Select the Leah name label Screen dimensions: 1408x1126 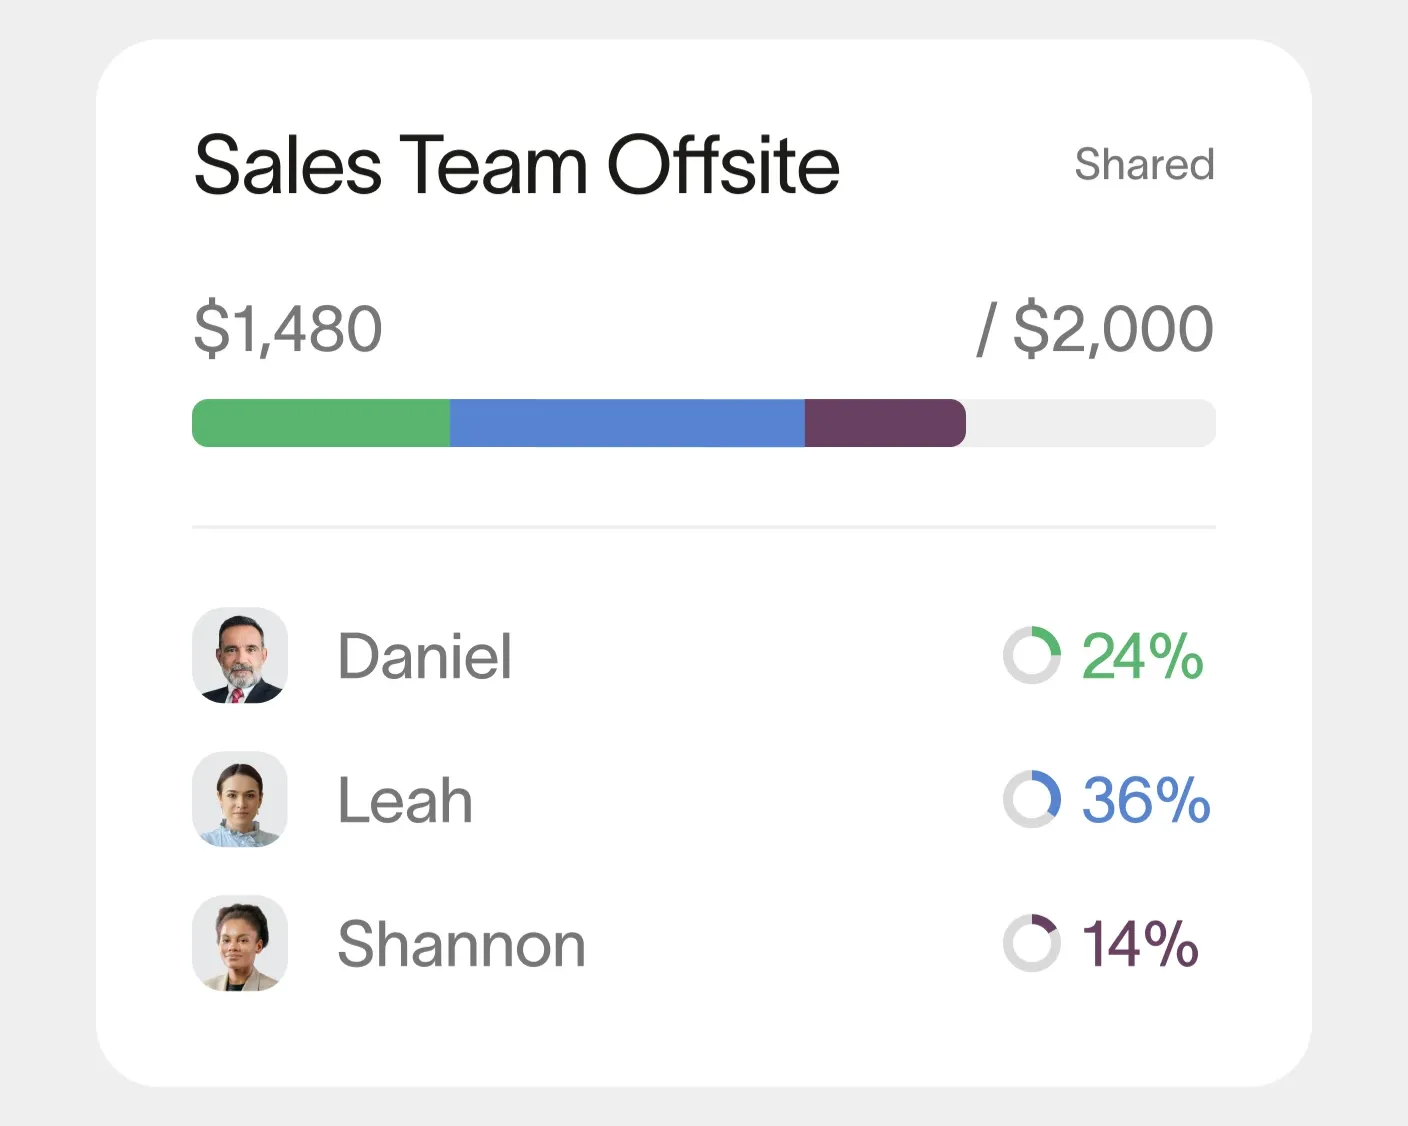pyautogui.click(x=405, y=801)
